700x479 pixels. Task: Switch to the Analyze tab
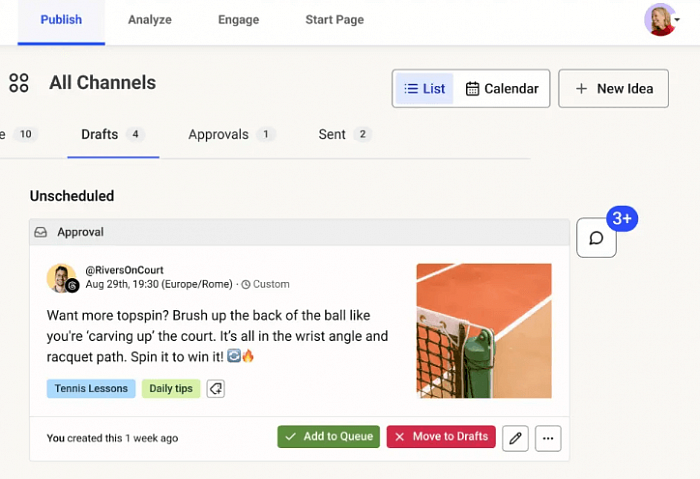[150, 20]
